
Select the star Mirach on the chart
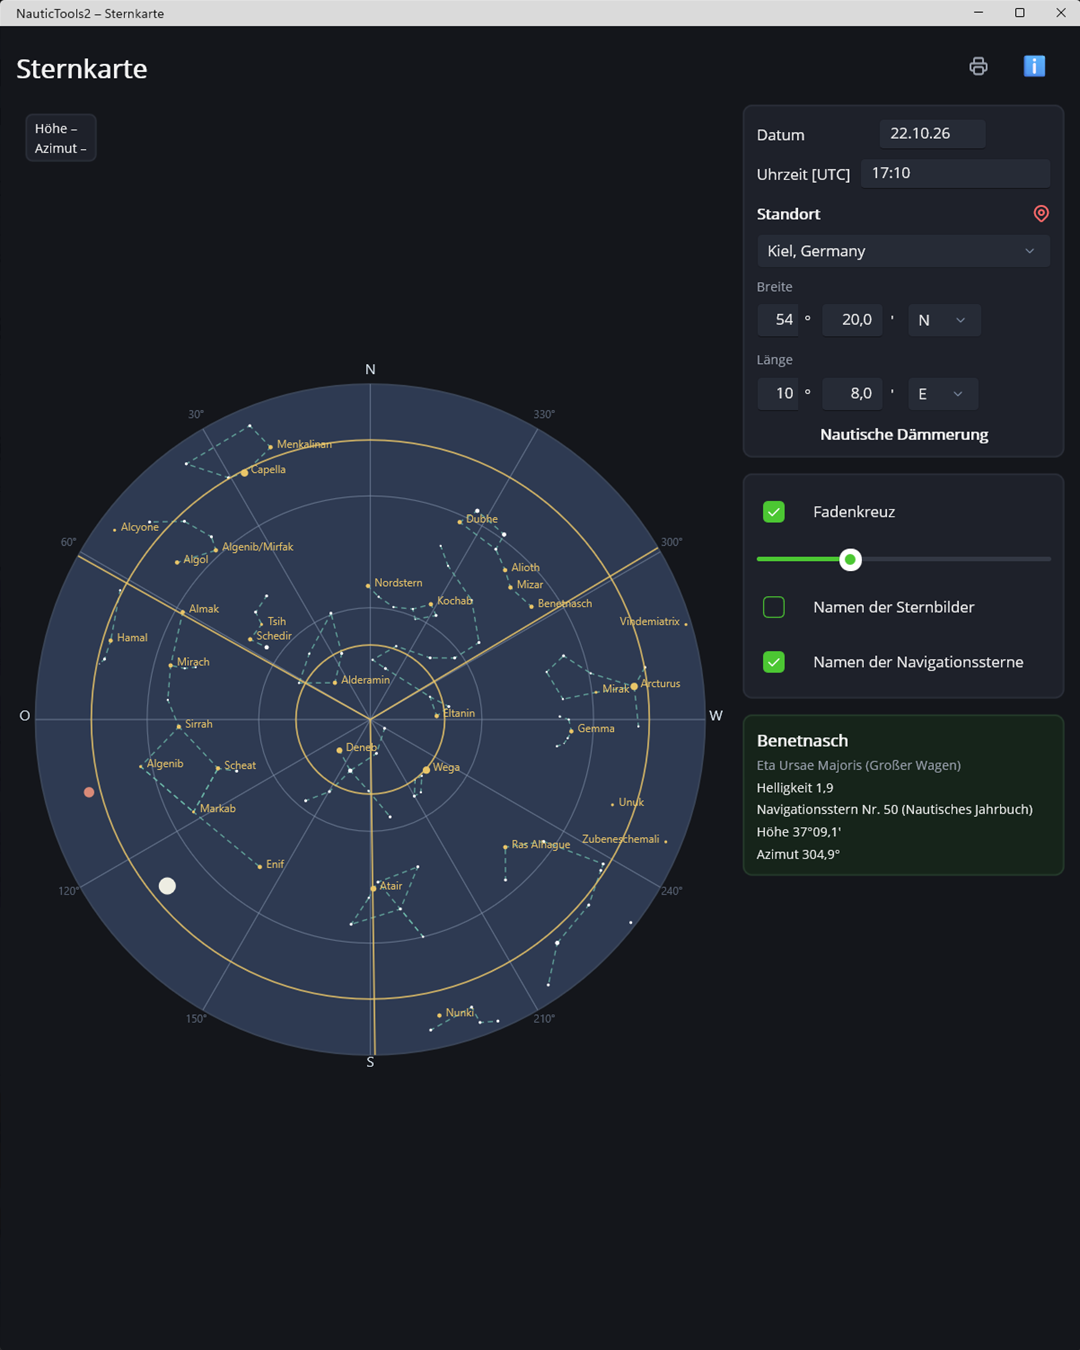[x=171, y=664]
